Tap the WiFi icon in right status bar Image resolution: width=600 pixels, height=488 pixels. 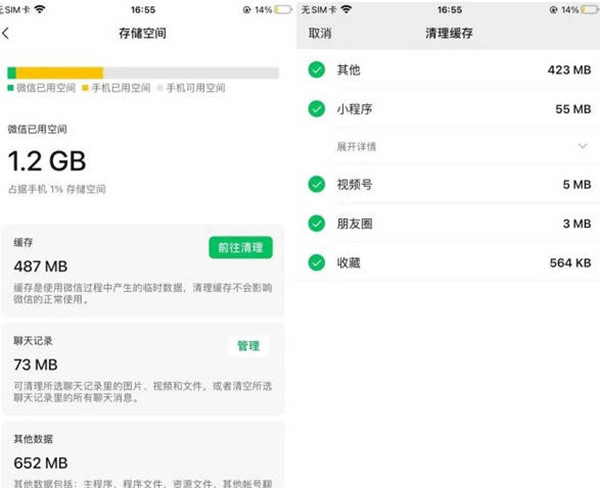click(346, 9)
